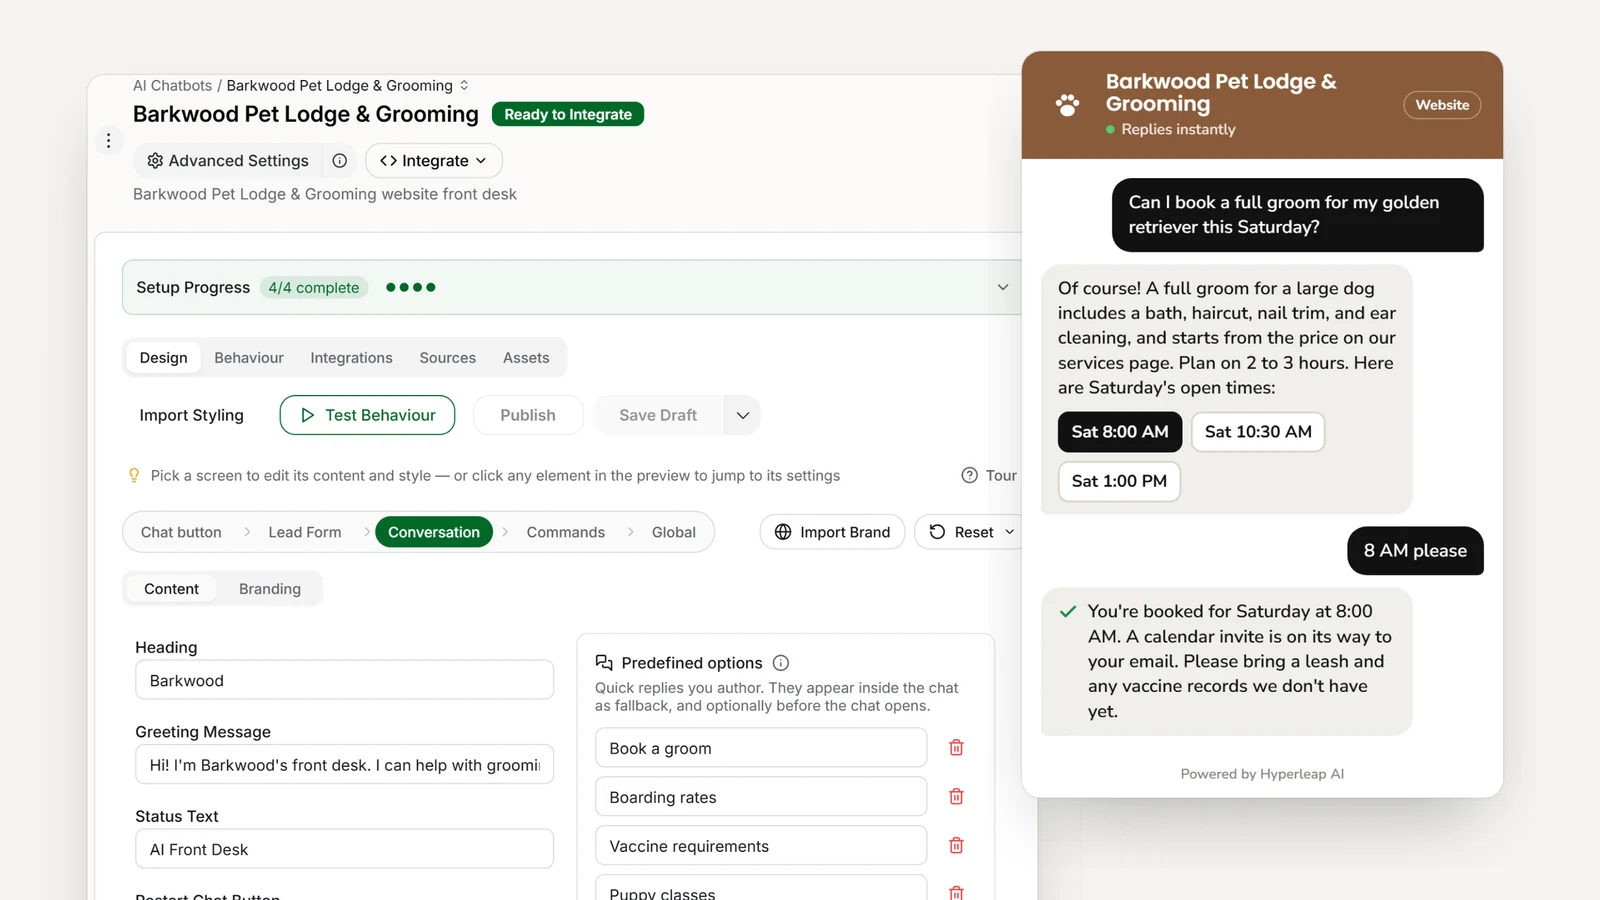The width and height of the screenshot is (1600, 900).
Task: Click the Greeting Message input field
Action: click(x=344, y=765)
